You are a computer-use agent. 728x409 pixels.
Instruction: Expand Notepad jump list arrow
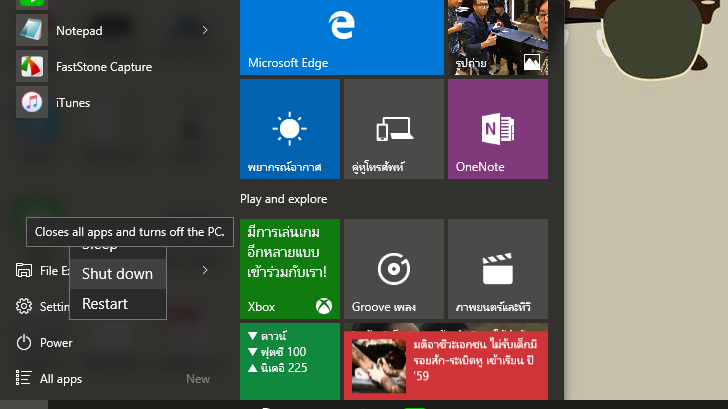[205, 30]
